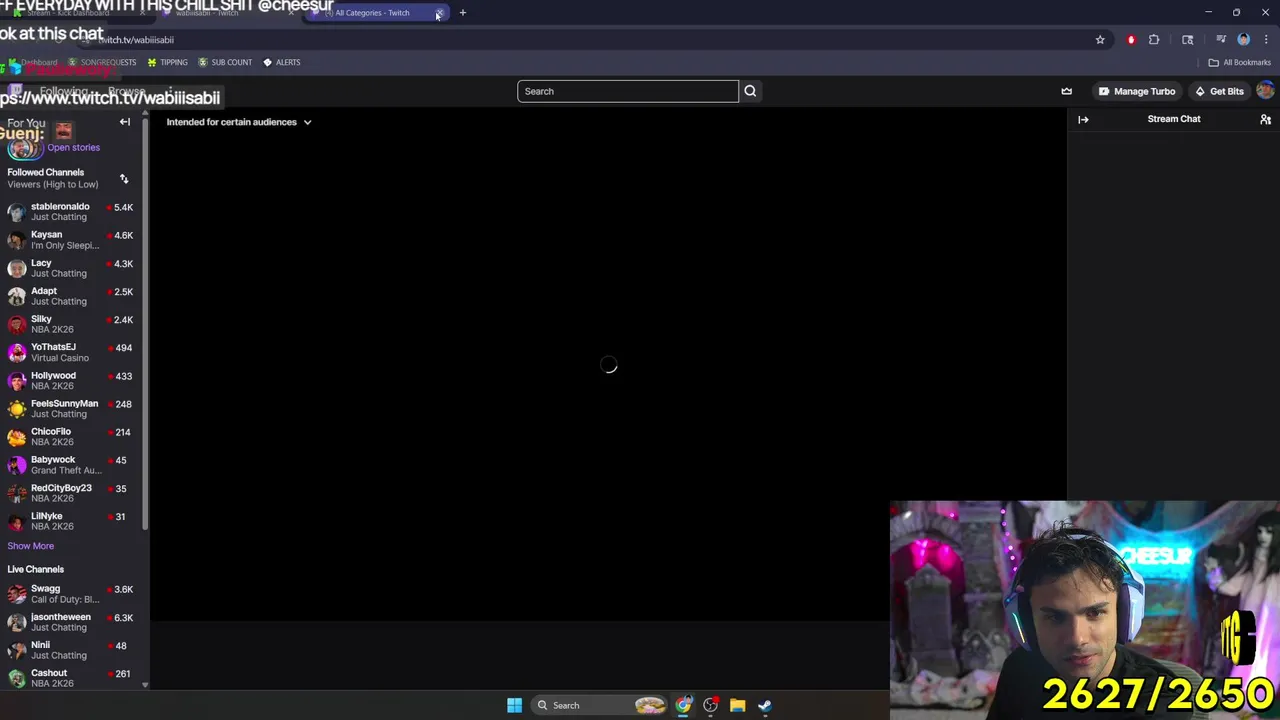Viewport: 1280px width, 720px height.
Task: Click Get Bits button
Action: 1219,91
